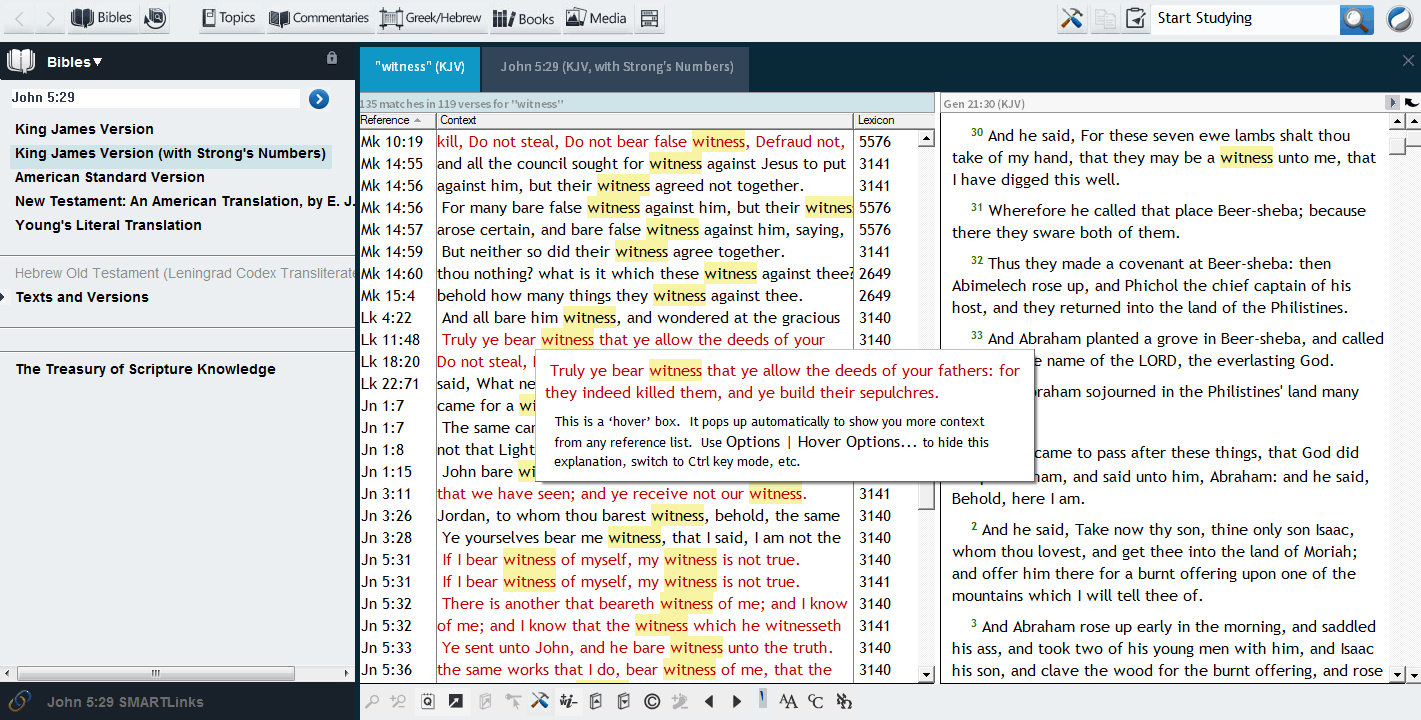Click the John 5:29 reference input box
This screenshot has height=720, width=1421.
pyautogui.click(x=155, y=98)
